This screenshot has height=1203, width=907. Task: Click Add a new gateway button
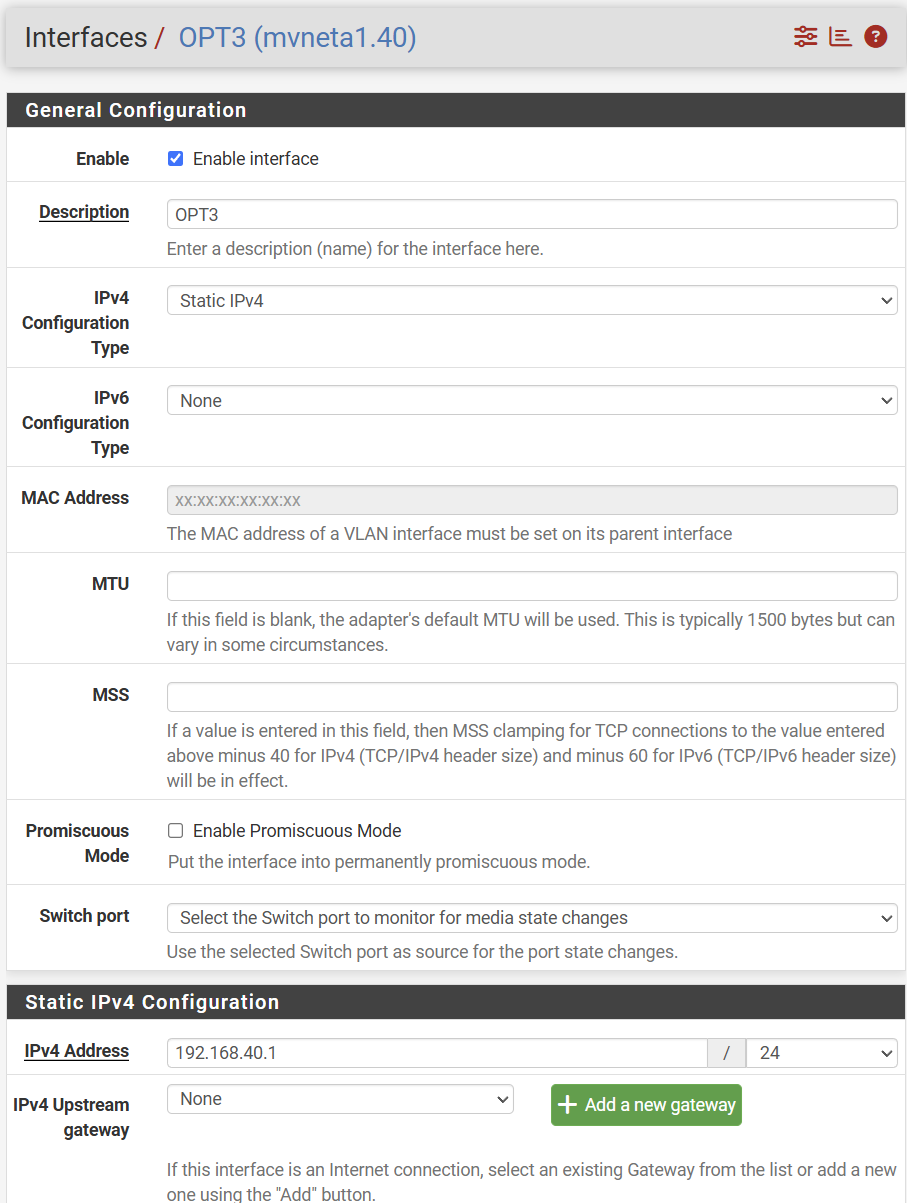click(646, 1105)
